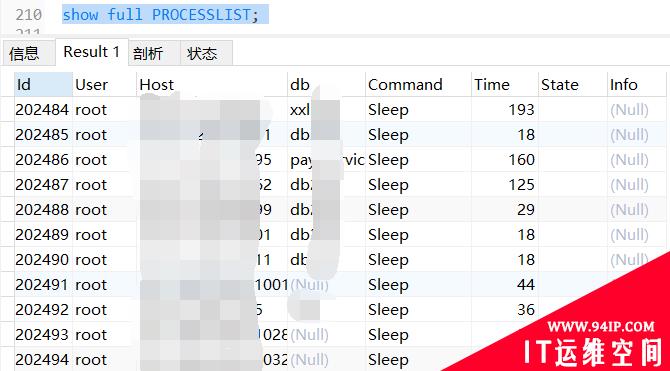Image resolution: width=670 pixels, height=371 pixels.
Task: Click the Info column header
Action: (x=637, y=85)
